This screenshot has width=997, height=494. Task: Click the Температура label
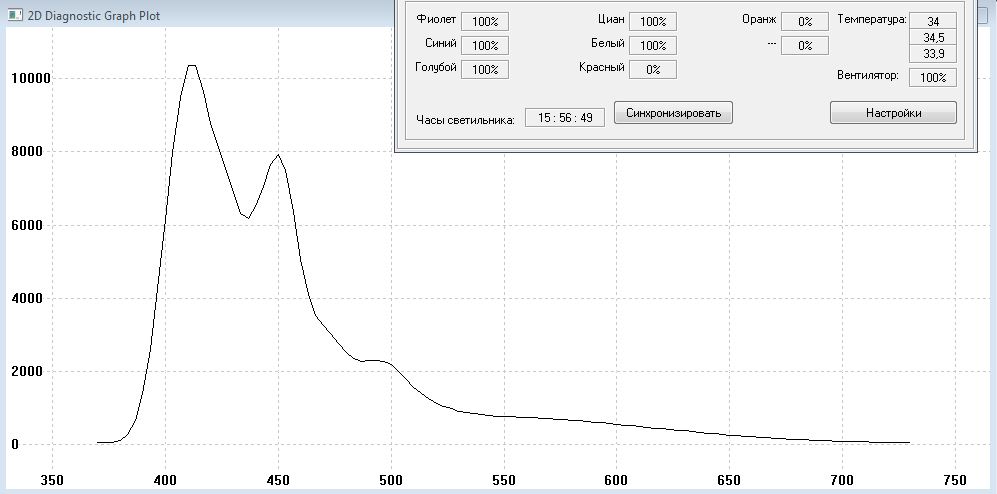click(872, 19)
